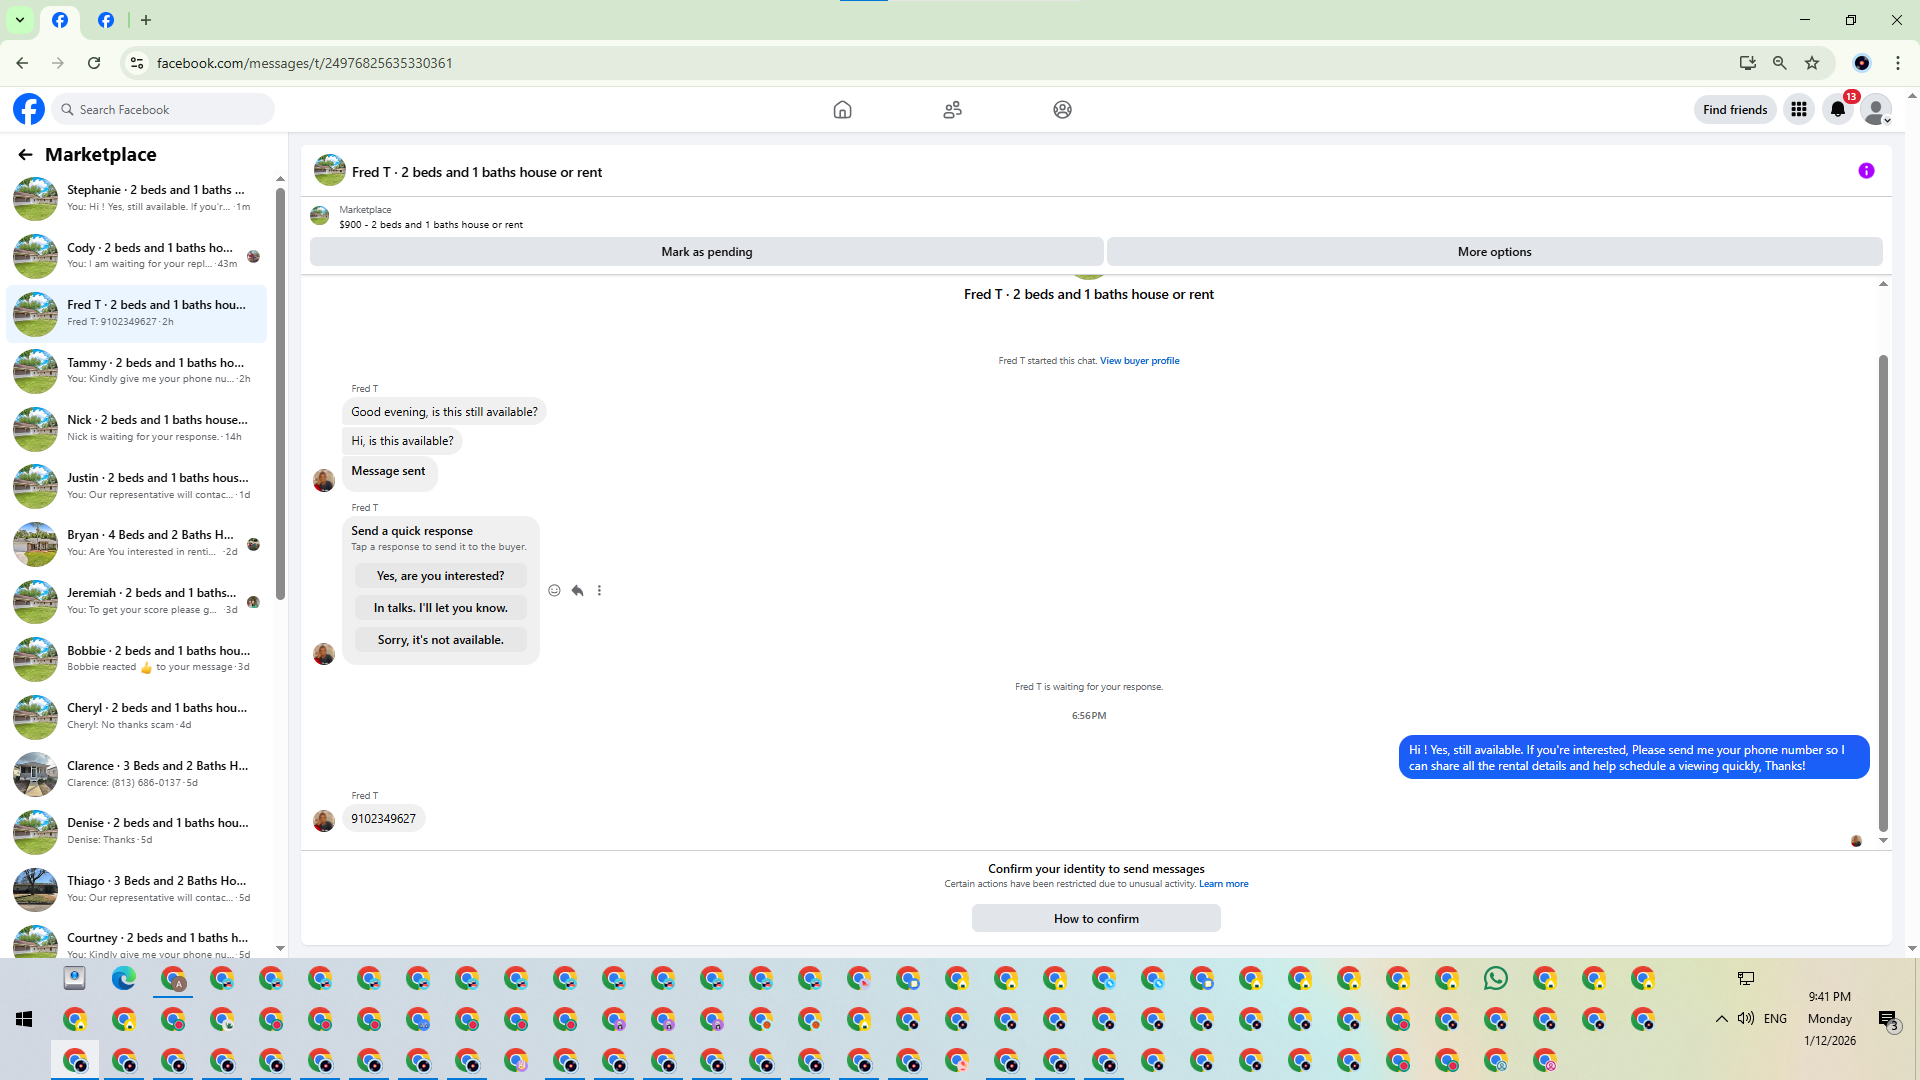The image size is (1920, 1080).
Task: Open the Facebook menu grid icon
Action: pos(1799,110)
